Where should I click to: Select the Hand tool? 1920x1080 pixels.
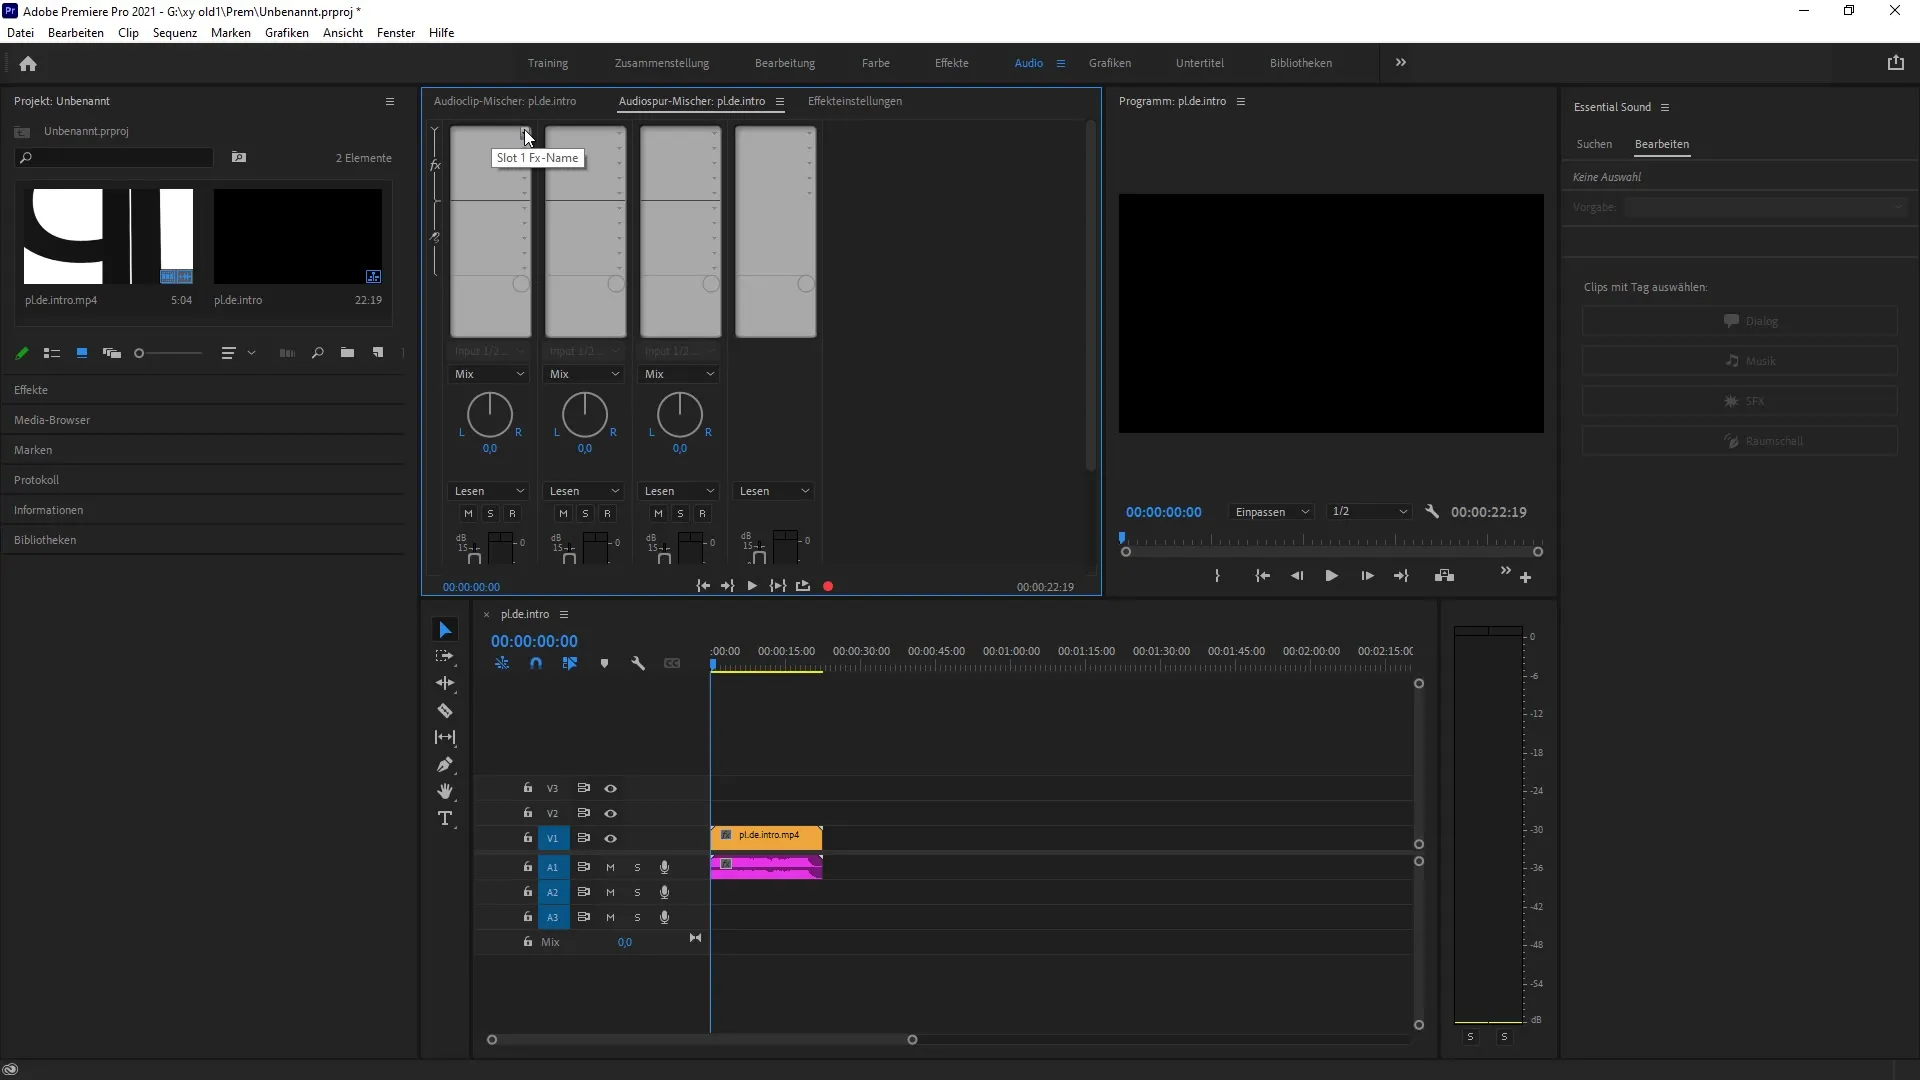(445, 791)
